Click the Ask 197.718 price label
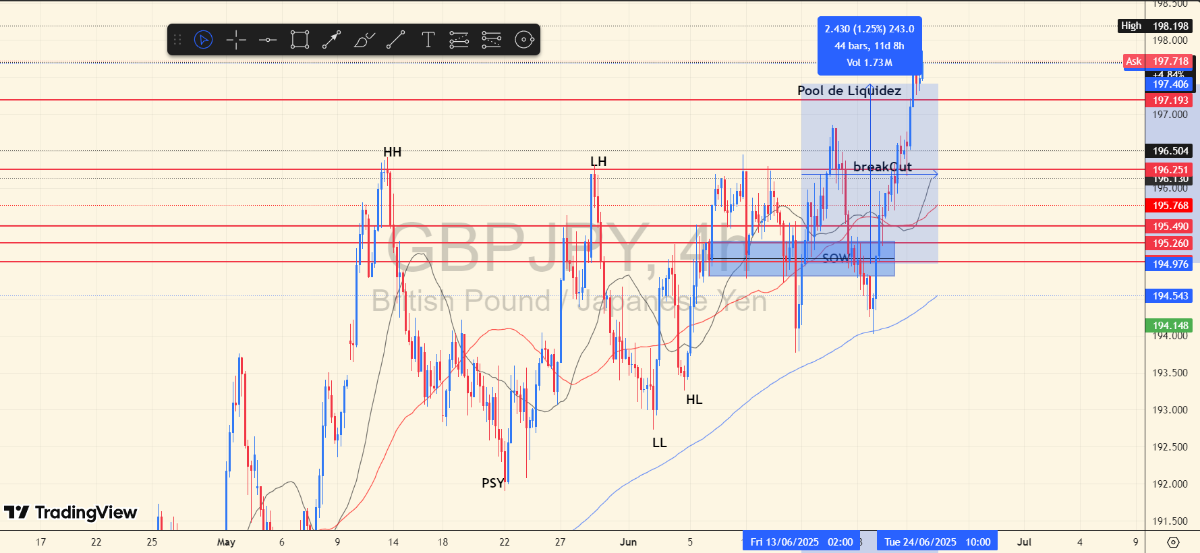This screenshot has height=553, width=1200. coord(1159,62)
